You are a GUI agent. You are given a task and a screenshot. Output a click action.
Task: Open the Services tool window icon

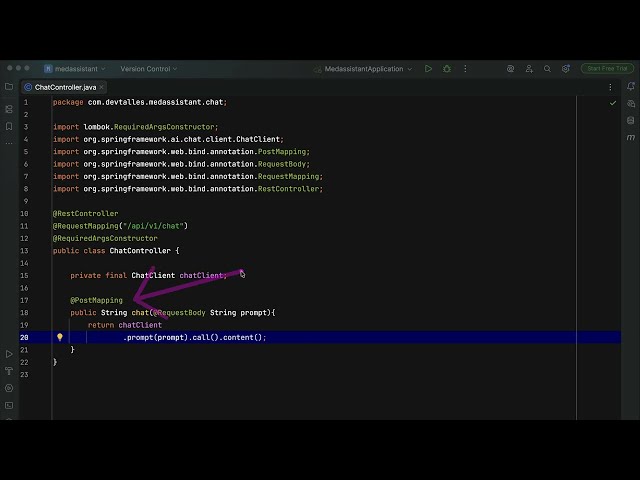tap(9, 388)
